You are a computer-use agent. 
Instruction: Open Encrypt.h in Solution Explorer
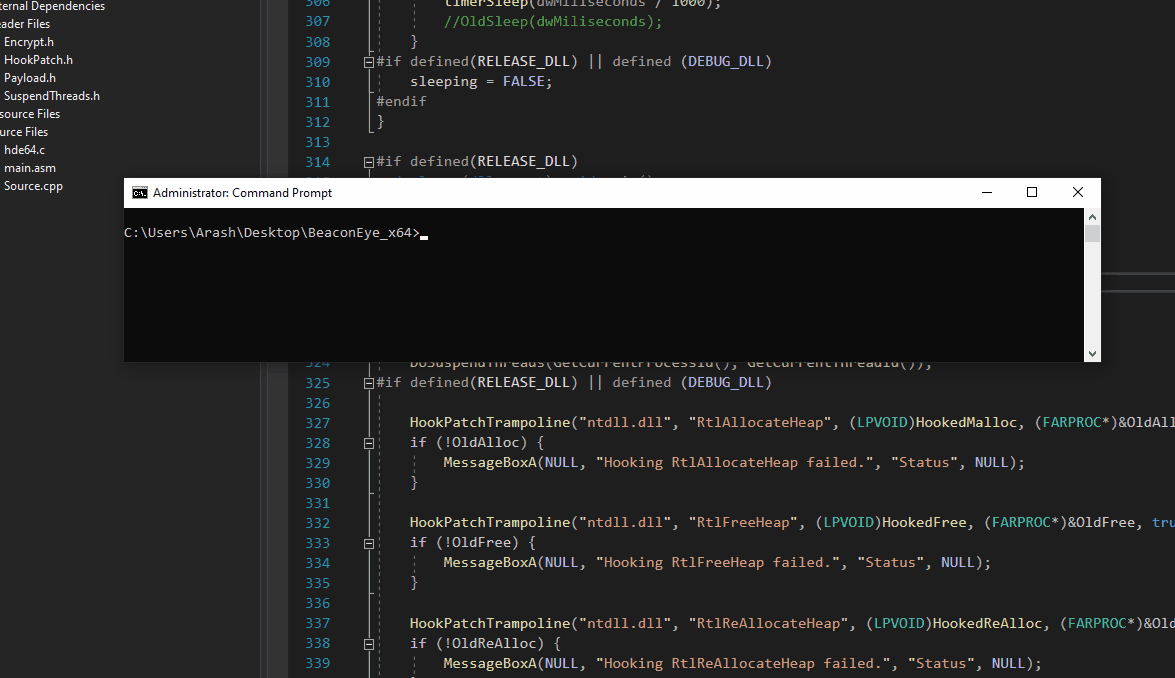click(x=28, y=42)
